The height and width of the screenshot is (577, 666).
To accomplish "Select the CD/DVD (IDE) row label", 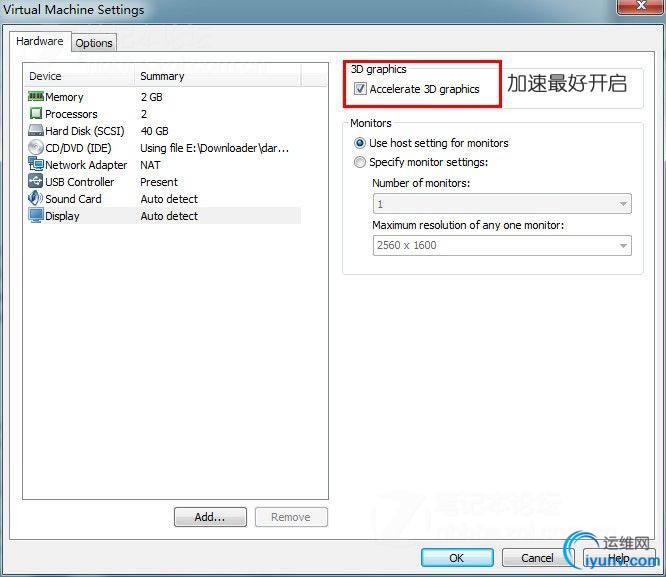I will 78,148.
